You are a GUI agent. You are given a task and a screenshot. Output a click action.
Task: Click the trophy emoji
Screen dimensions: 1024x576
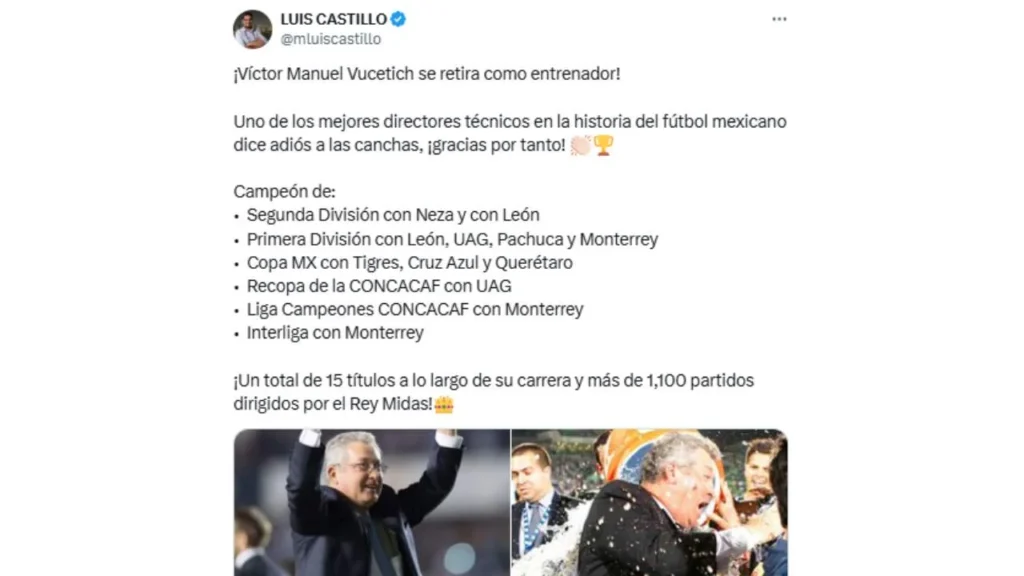point(603,145)
